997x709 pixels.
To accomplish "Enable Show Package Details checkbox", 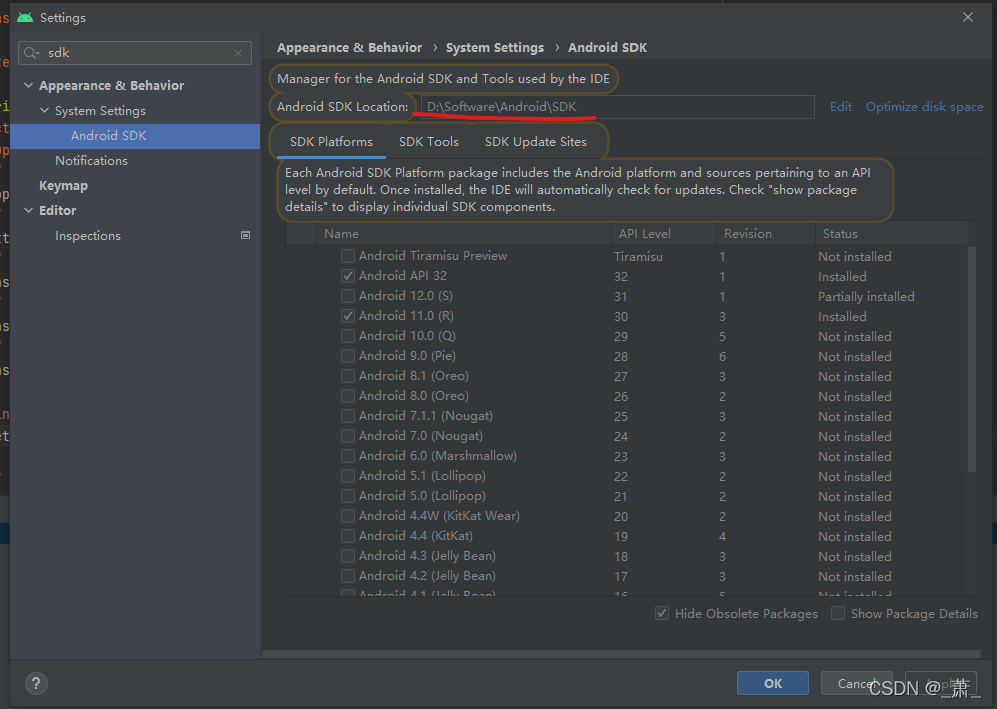I will pos(838,614).
